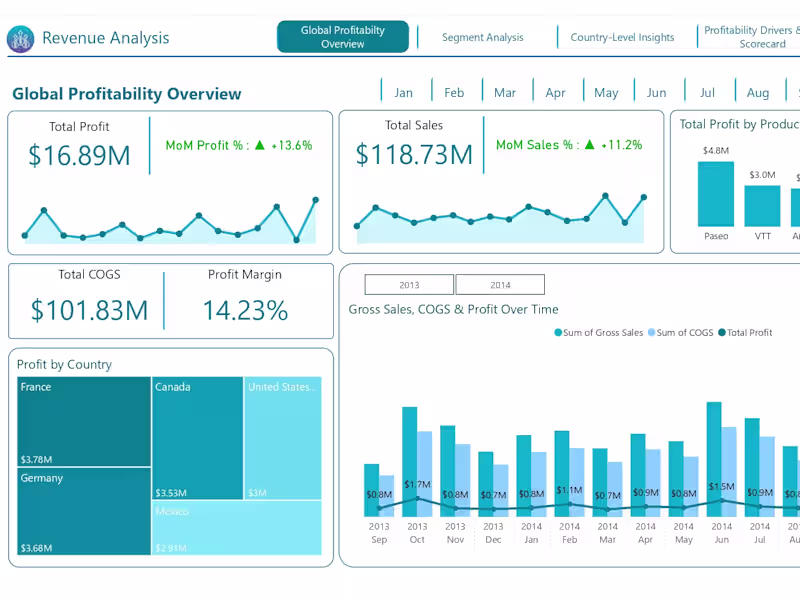Select the Jul month filter
800x600 pixels.
(707, 91)
